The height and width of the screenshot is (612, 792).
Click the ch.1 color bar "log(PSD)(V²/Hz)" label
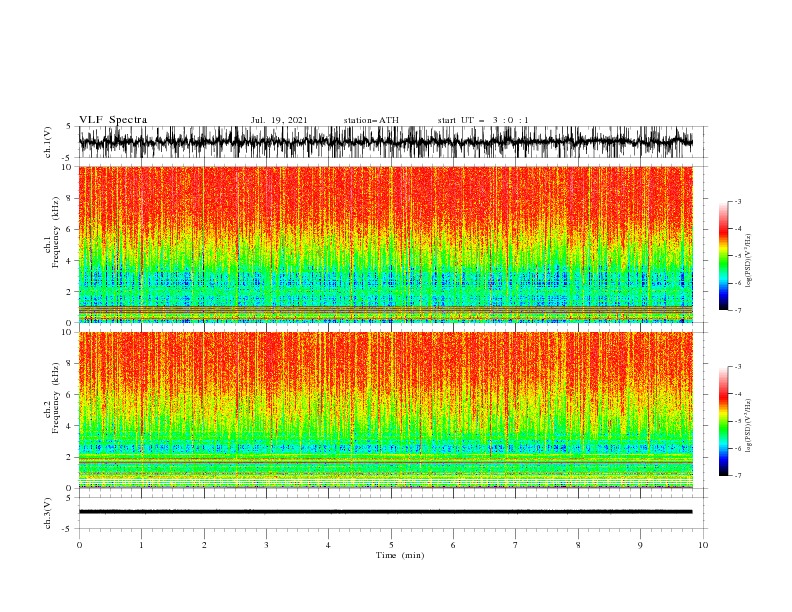(748, 261)
